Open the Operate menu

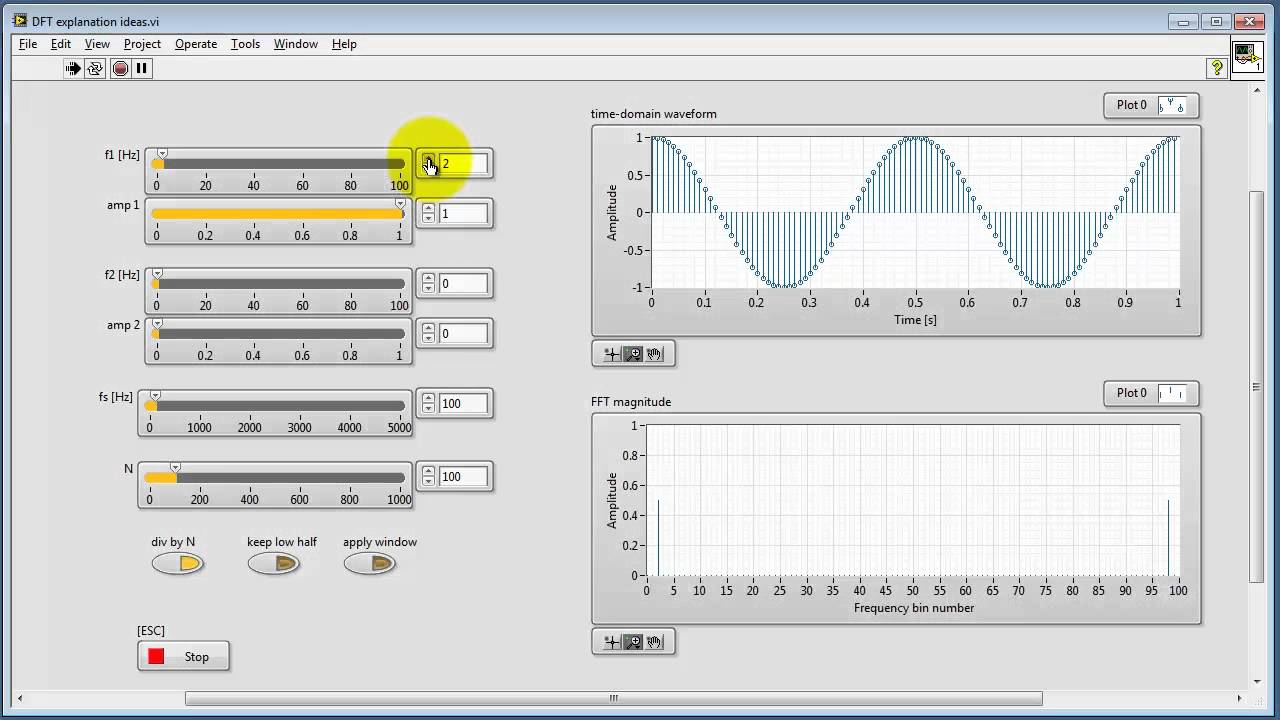click(x=196, y=44)
